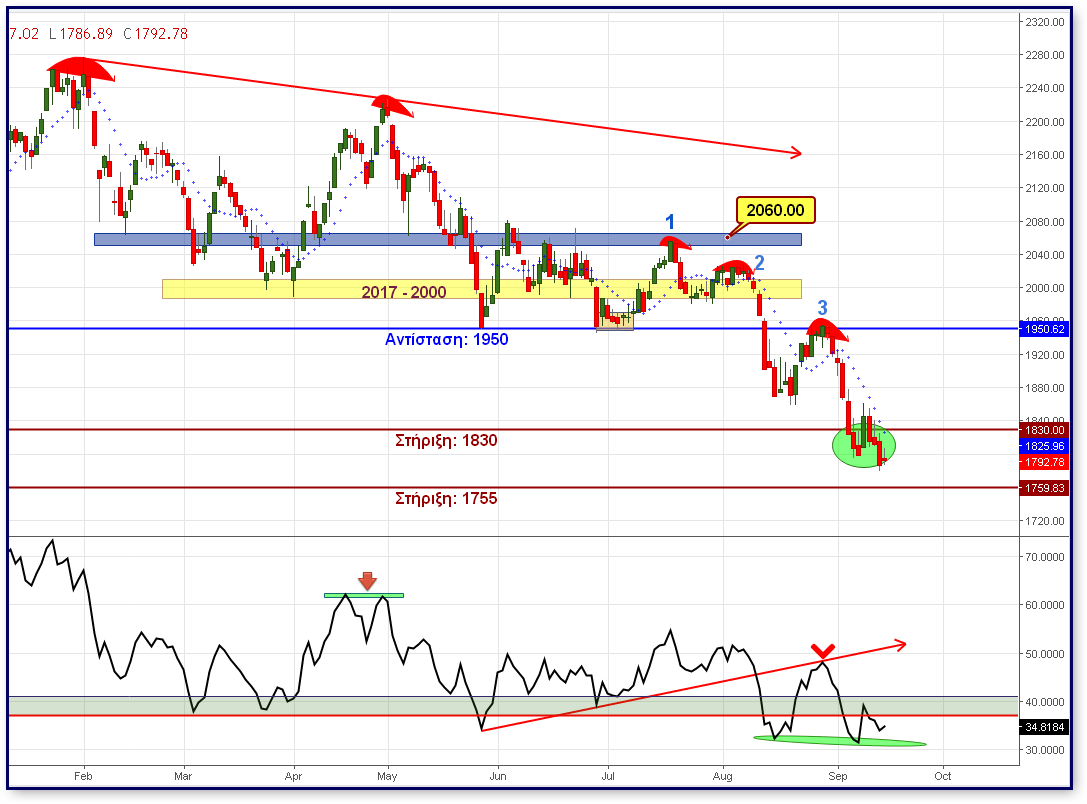Click the 'C 1792.78' close value in header
The image size is (1087, 804).
[155, 33]
